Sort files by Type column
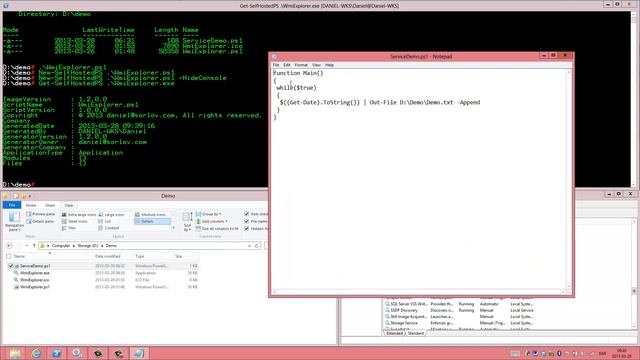This screenshot has height=360, width=640. pos(153,256)
